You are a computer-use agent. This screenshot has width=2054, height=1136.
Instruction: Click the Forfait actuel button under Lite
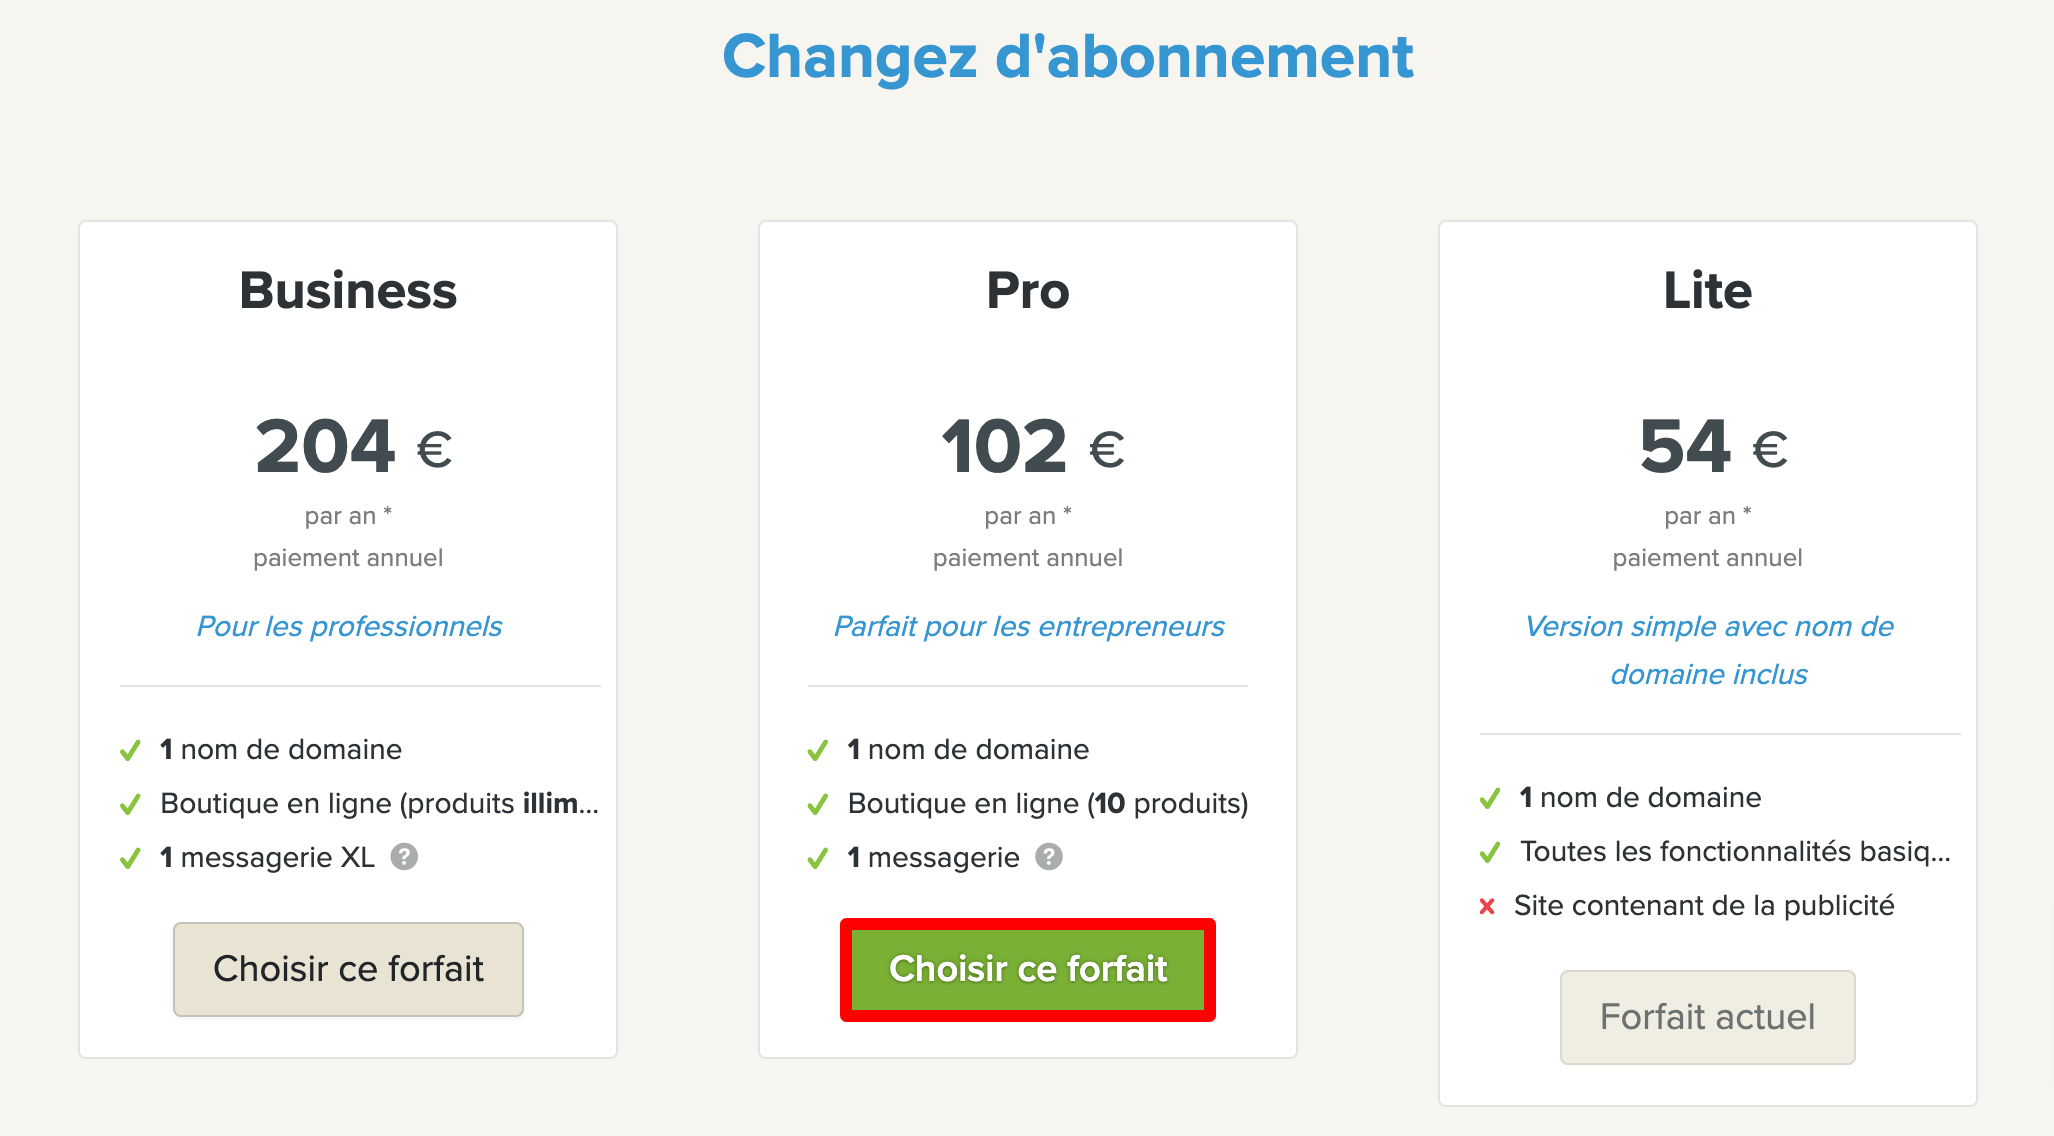1708,1017
